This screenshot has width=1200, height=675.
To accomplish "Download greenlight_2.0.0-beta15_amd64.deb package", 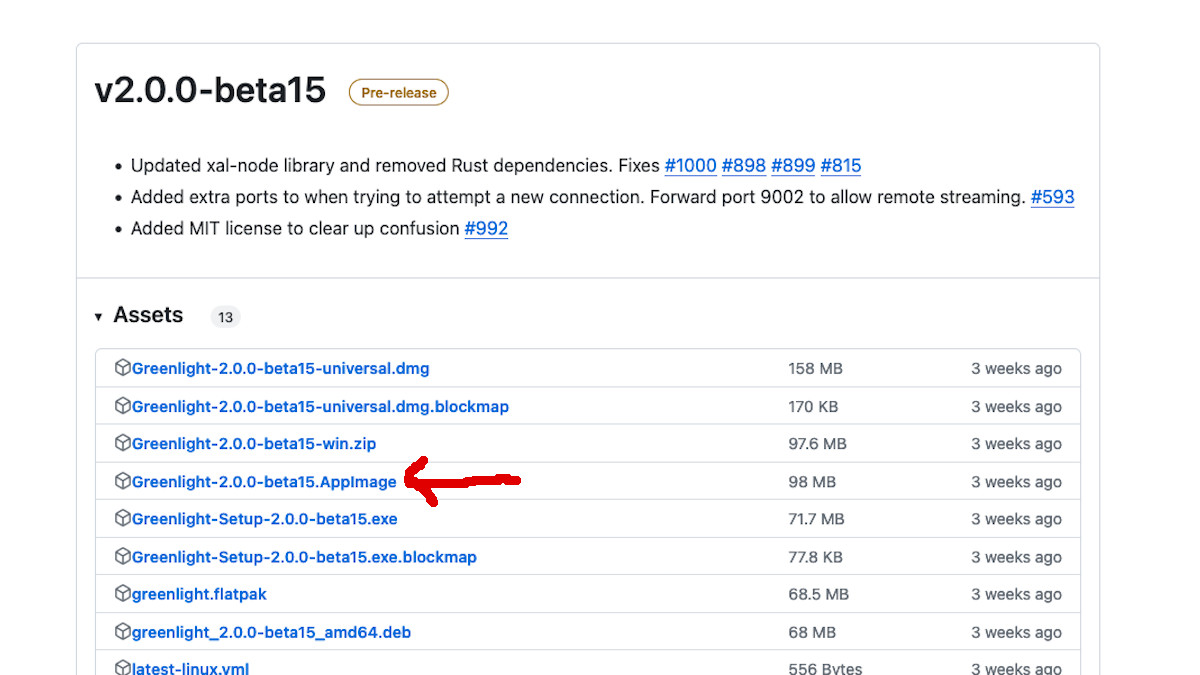I will coord(271,633).
